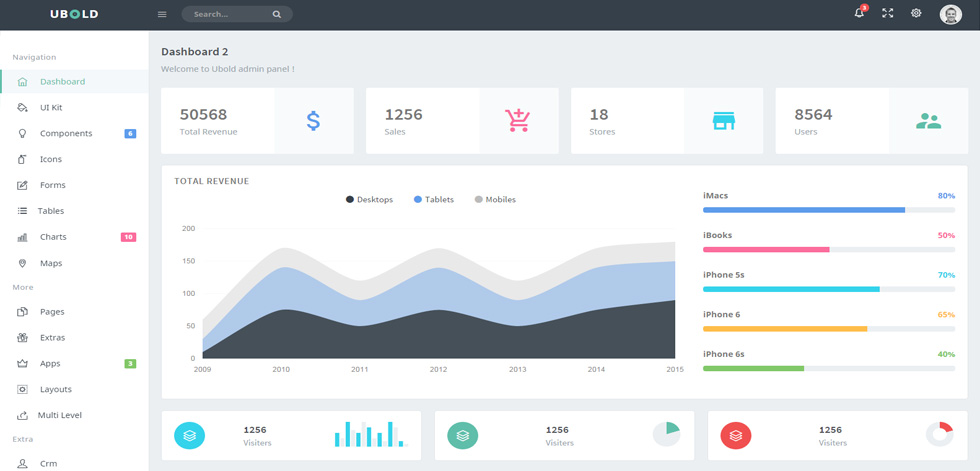Screen dimensions: 980x471
Task: Click the Layouts sidebar icon
Action: 22,390
